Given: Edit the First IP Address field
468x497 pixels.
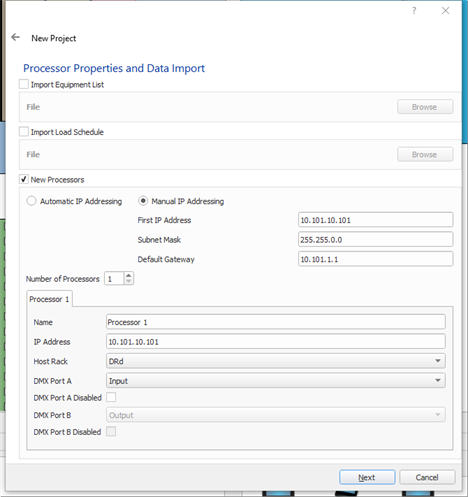Looking at the screenshot, I should click(376, 220).
